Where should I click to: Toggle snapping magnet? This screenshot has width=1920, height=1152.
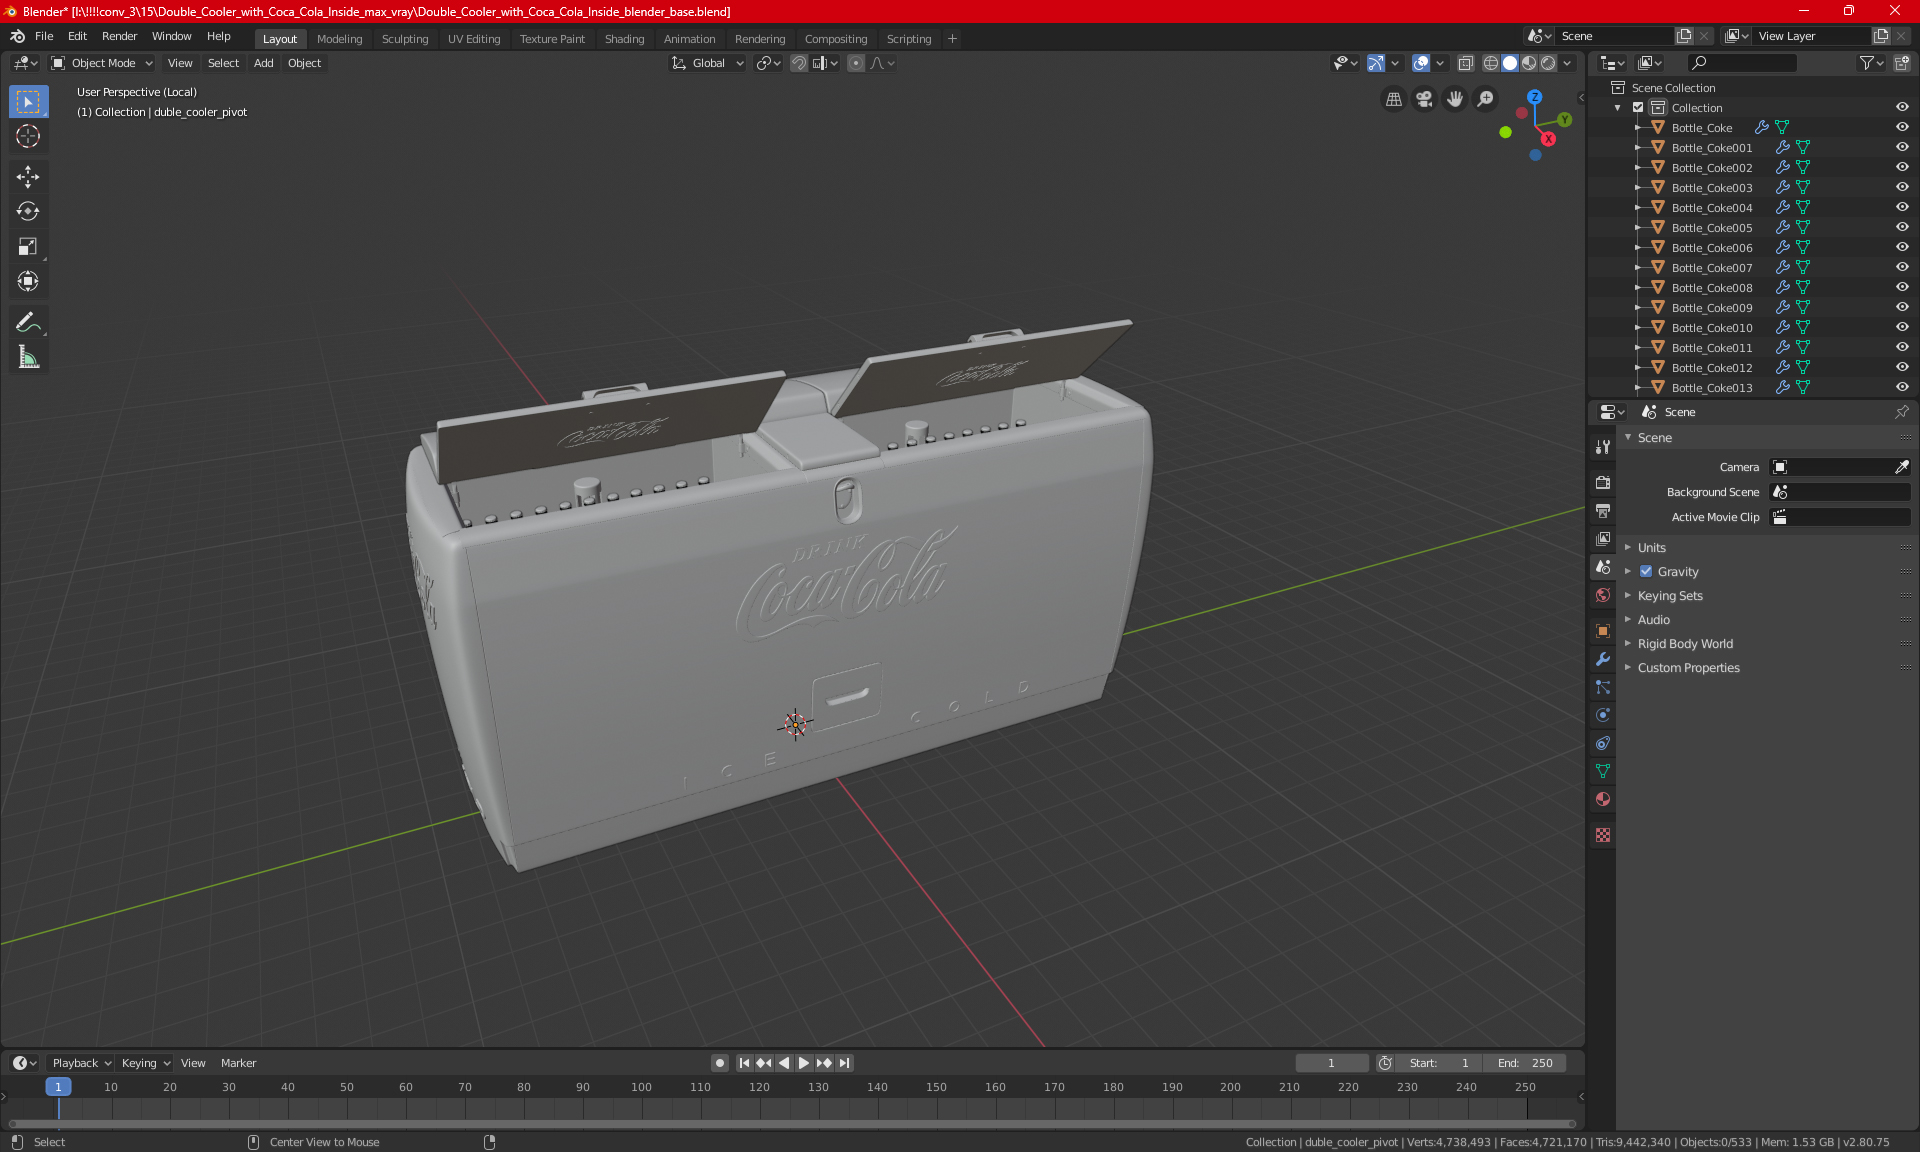pyautogui.click(x=798, y=63)
